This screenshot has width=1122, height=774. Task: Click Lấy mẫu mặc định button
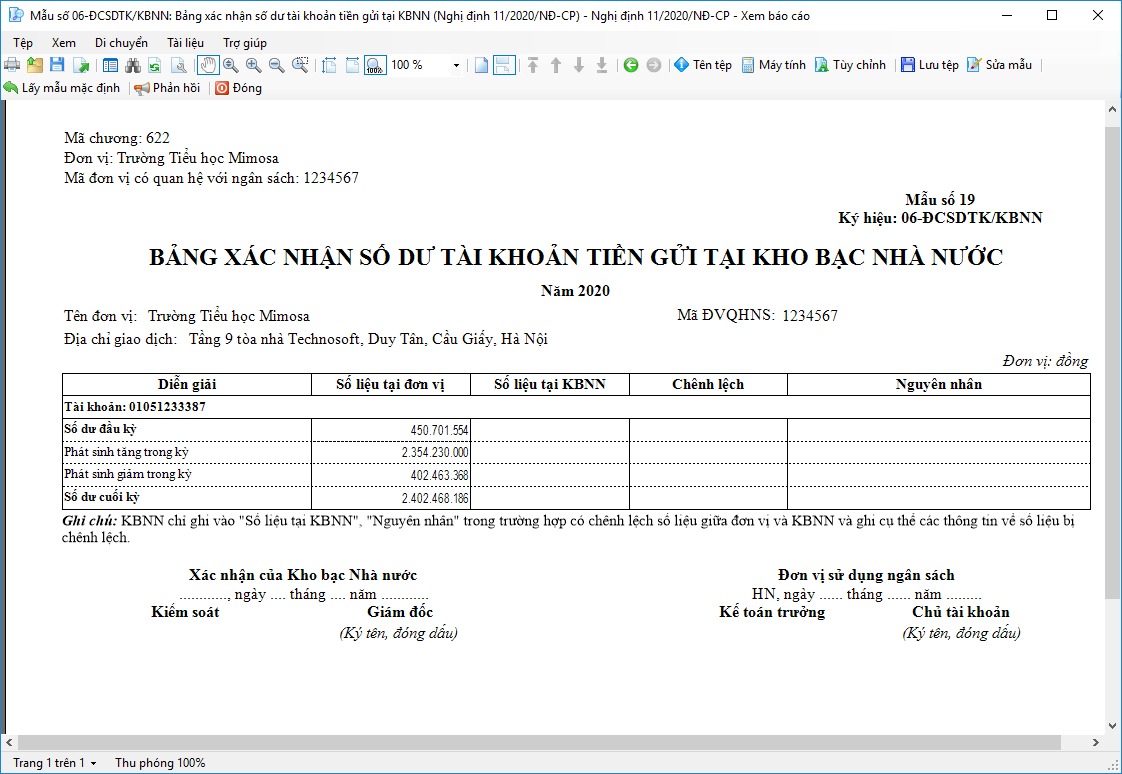pyautogui.click(x=62, y=88)
